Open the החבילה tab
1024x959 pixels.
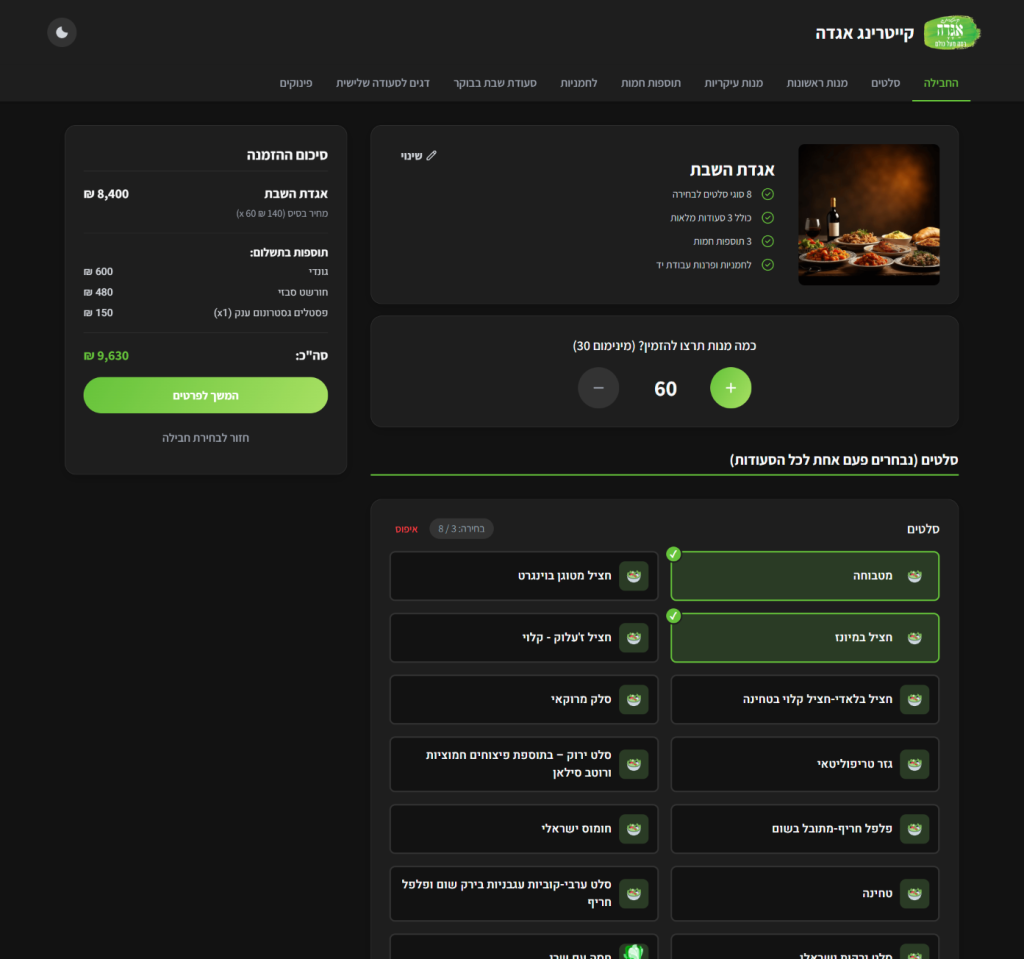click(941, 83)
